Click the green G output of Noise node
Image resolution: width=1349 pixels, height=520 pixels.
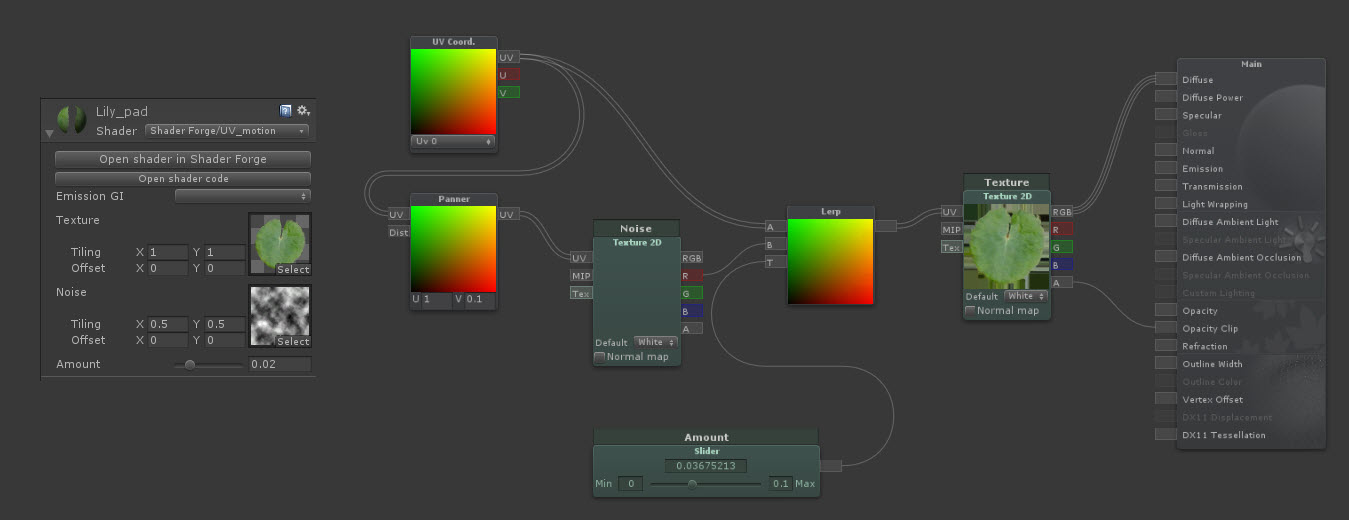point(692,294)
